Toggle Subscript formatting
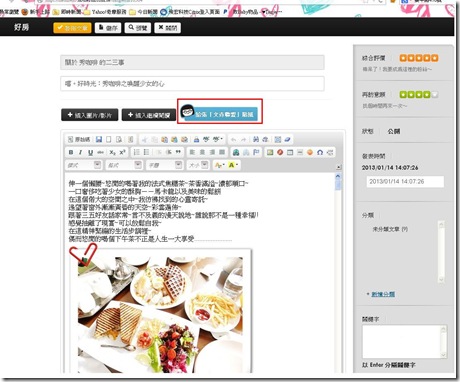The image size is (460, 382). [113, 152]
